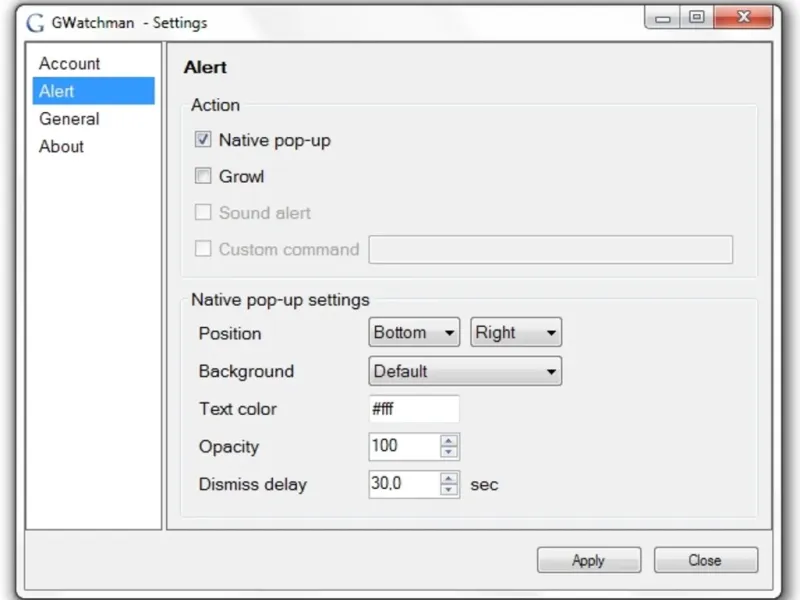Viewport: 800px width, 600px height.
Task: Click the Opacity increase arrow
Action: pyautogui.click(x=449, y=441)
